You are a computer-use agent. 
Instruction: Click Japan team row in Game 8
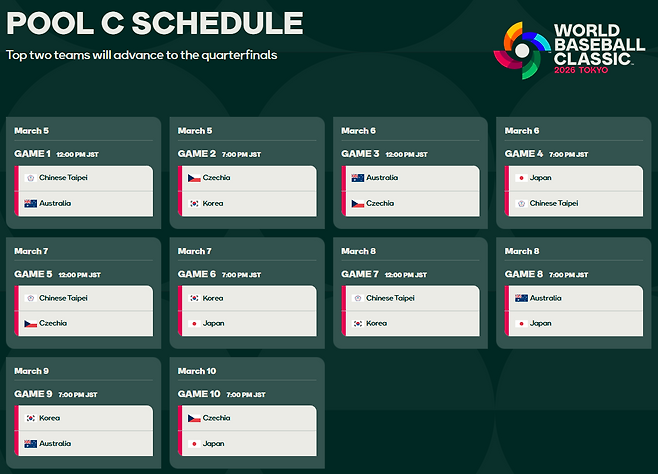[575, 323]
